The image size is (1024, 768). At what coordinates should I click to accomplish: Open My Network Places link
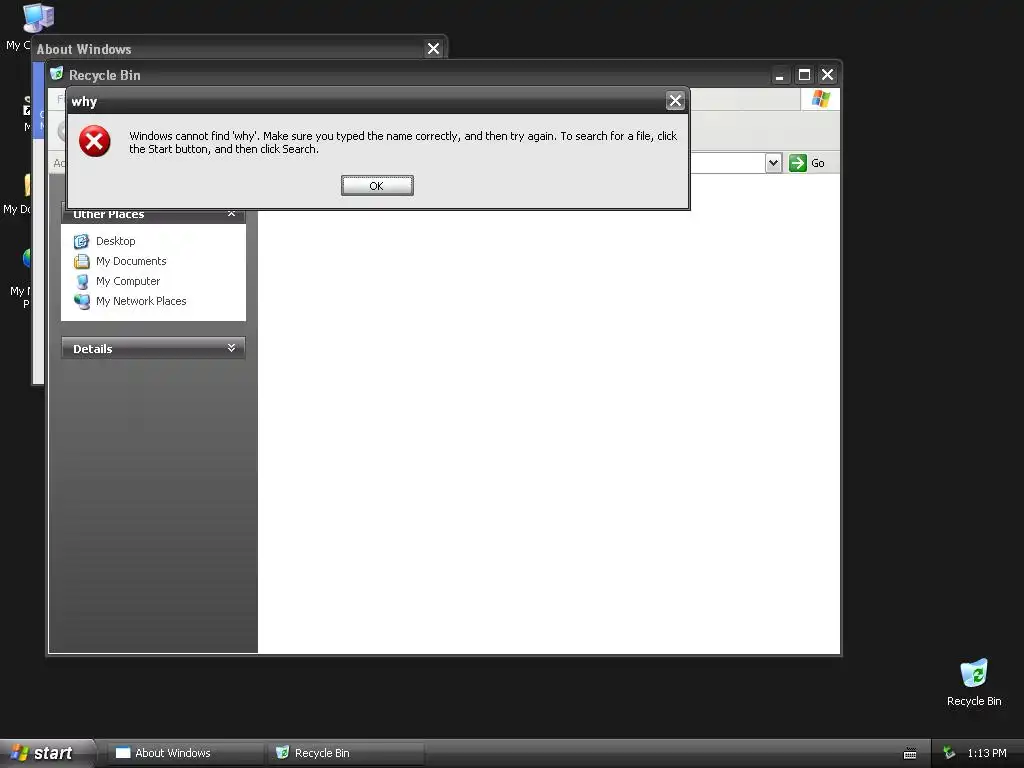tap(141, 301)
